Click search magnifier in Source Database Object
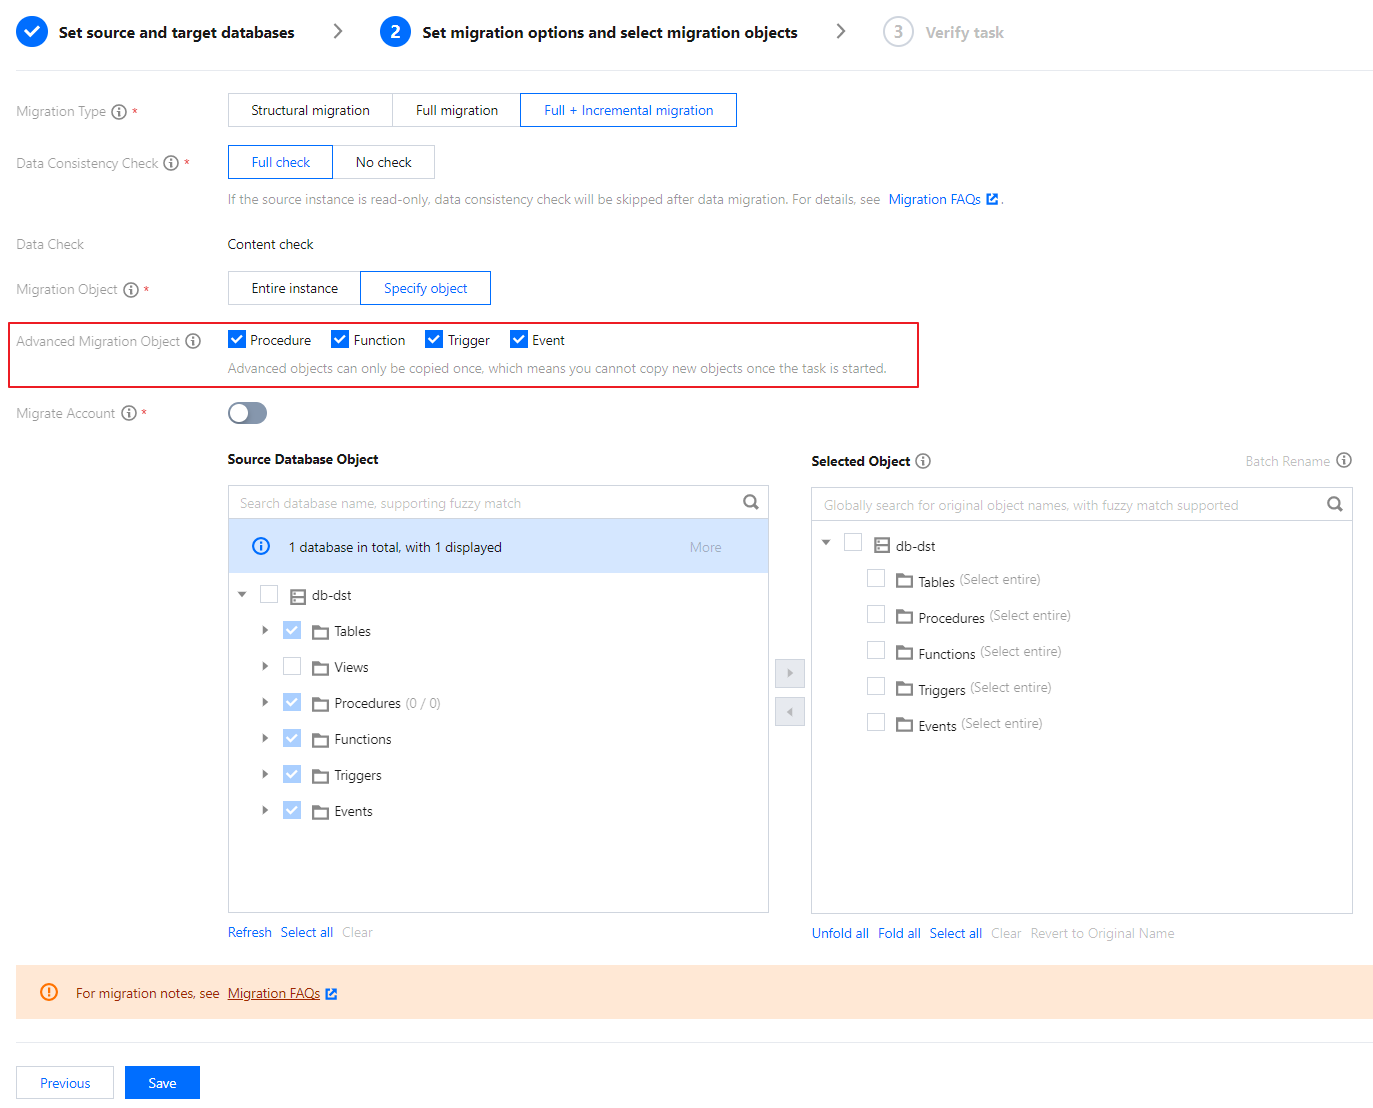The width and height of the screenshot is (1373, 1108). point(751,502)
